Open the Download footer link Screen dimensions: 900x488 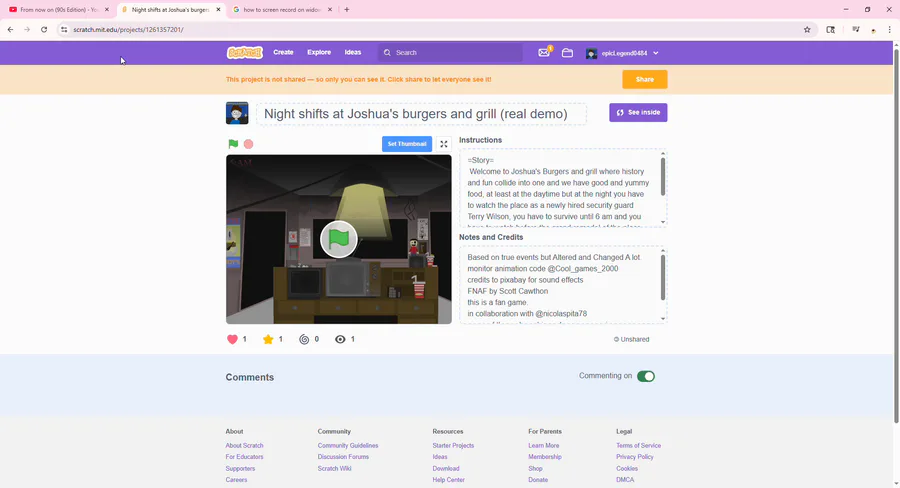click(446, 468)
